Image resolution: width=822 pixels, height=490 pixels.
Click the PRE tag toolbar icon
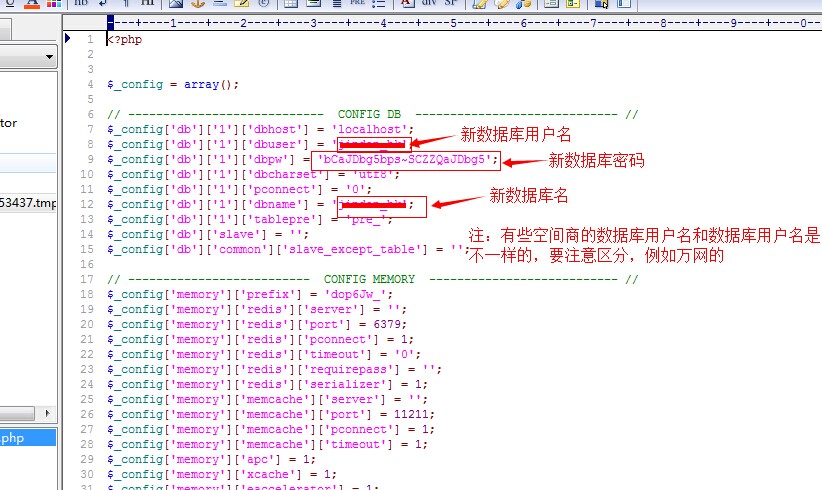coord(357,4)
